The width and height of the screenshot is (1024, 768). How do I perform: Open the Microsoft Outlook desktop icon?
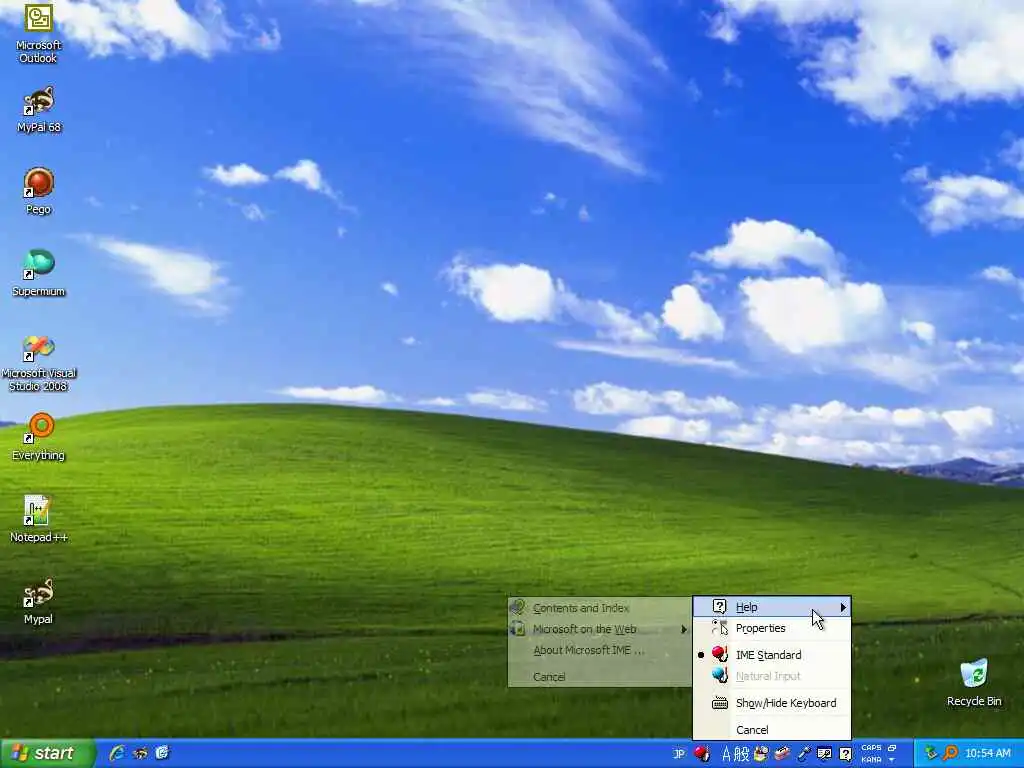click(x=39, y=33)
